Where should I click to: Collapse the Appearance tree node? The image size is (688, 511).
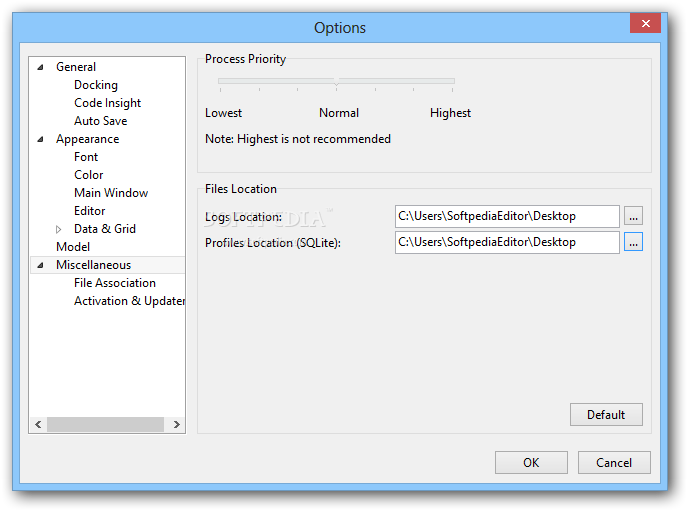(x=40, y=139)
